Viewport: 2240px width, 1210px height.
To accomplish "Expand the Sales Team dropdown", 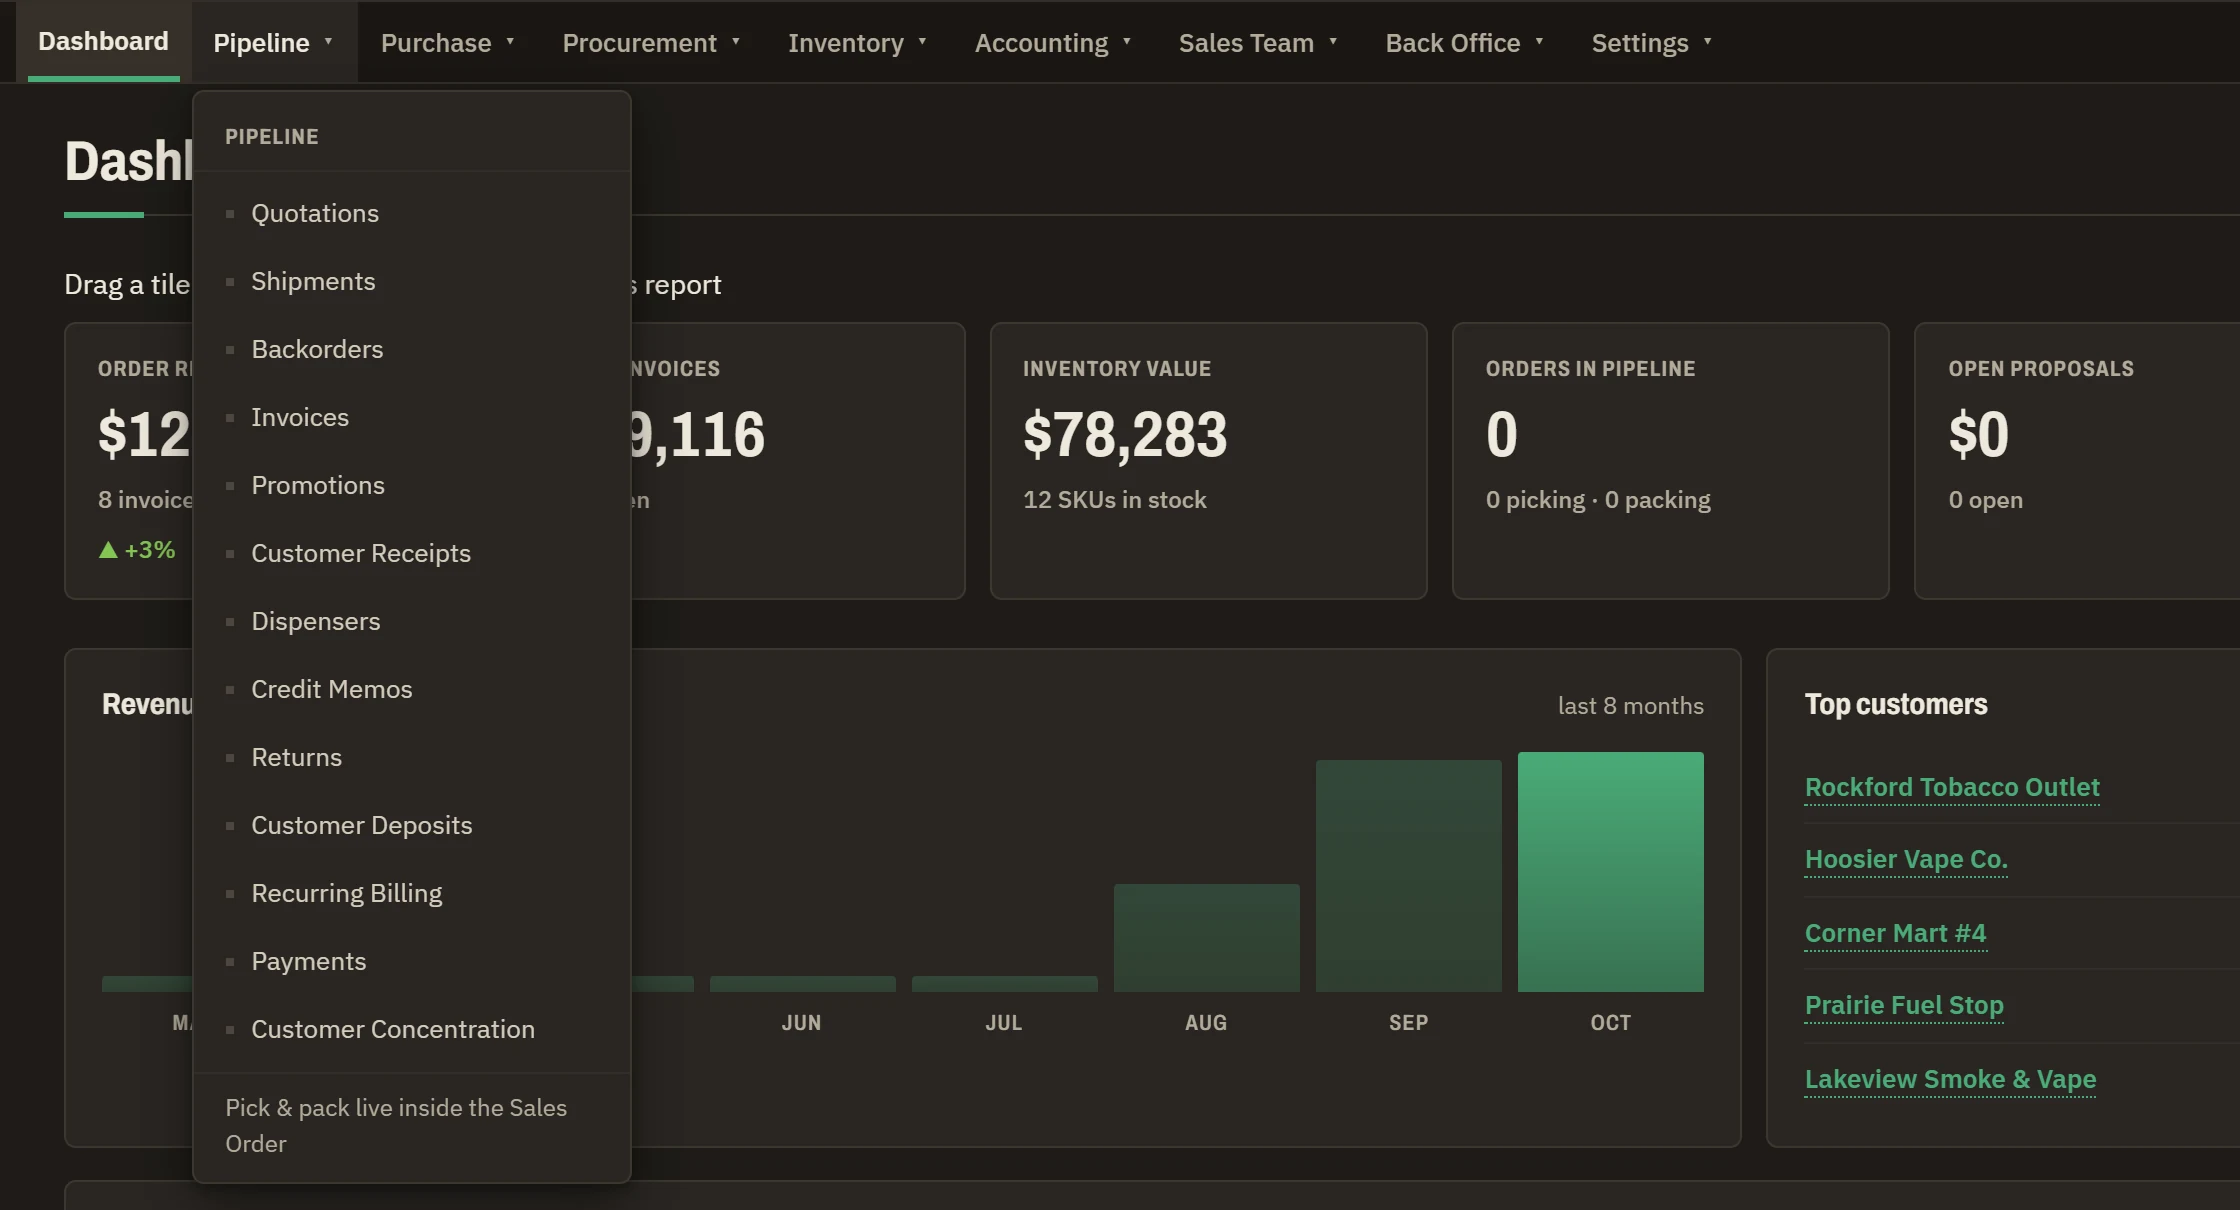I will tap(1257, 43).
